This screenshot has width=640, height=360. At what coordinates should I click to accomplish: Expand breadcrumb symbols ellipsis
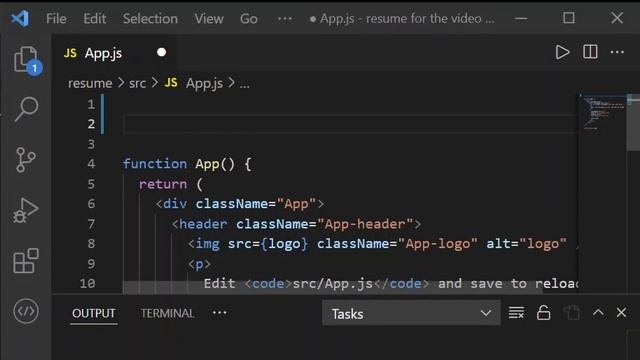tap(244, 84)
